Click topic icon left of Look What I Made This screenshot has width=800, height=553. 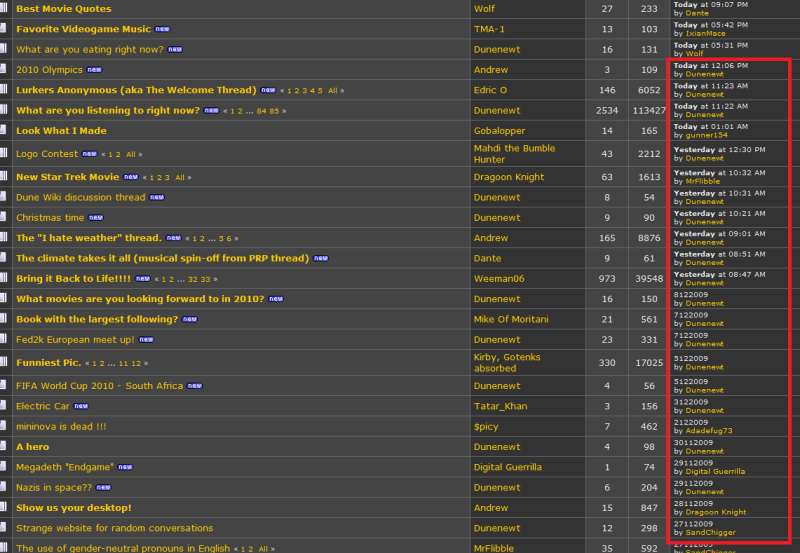[4, 131]
